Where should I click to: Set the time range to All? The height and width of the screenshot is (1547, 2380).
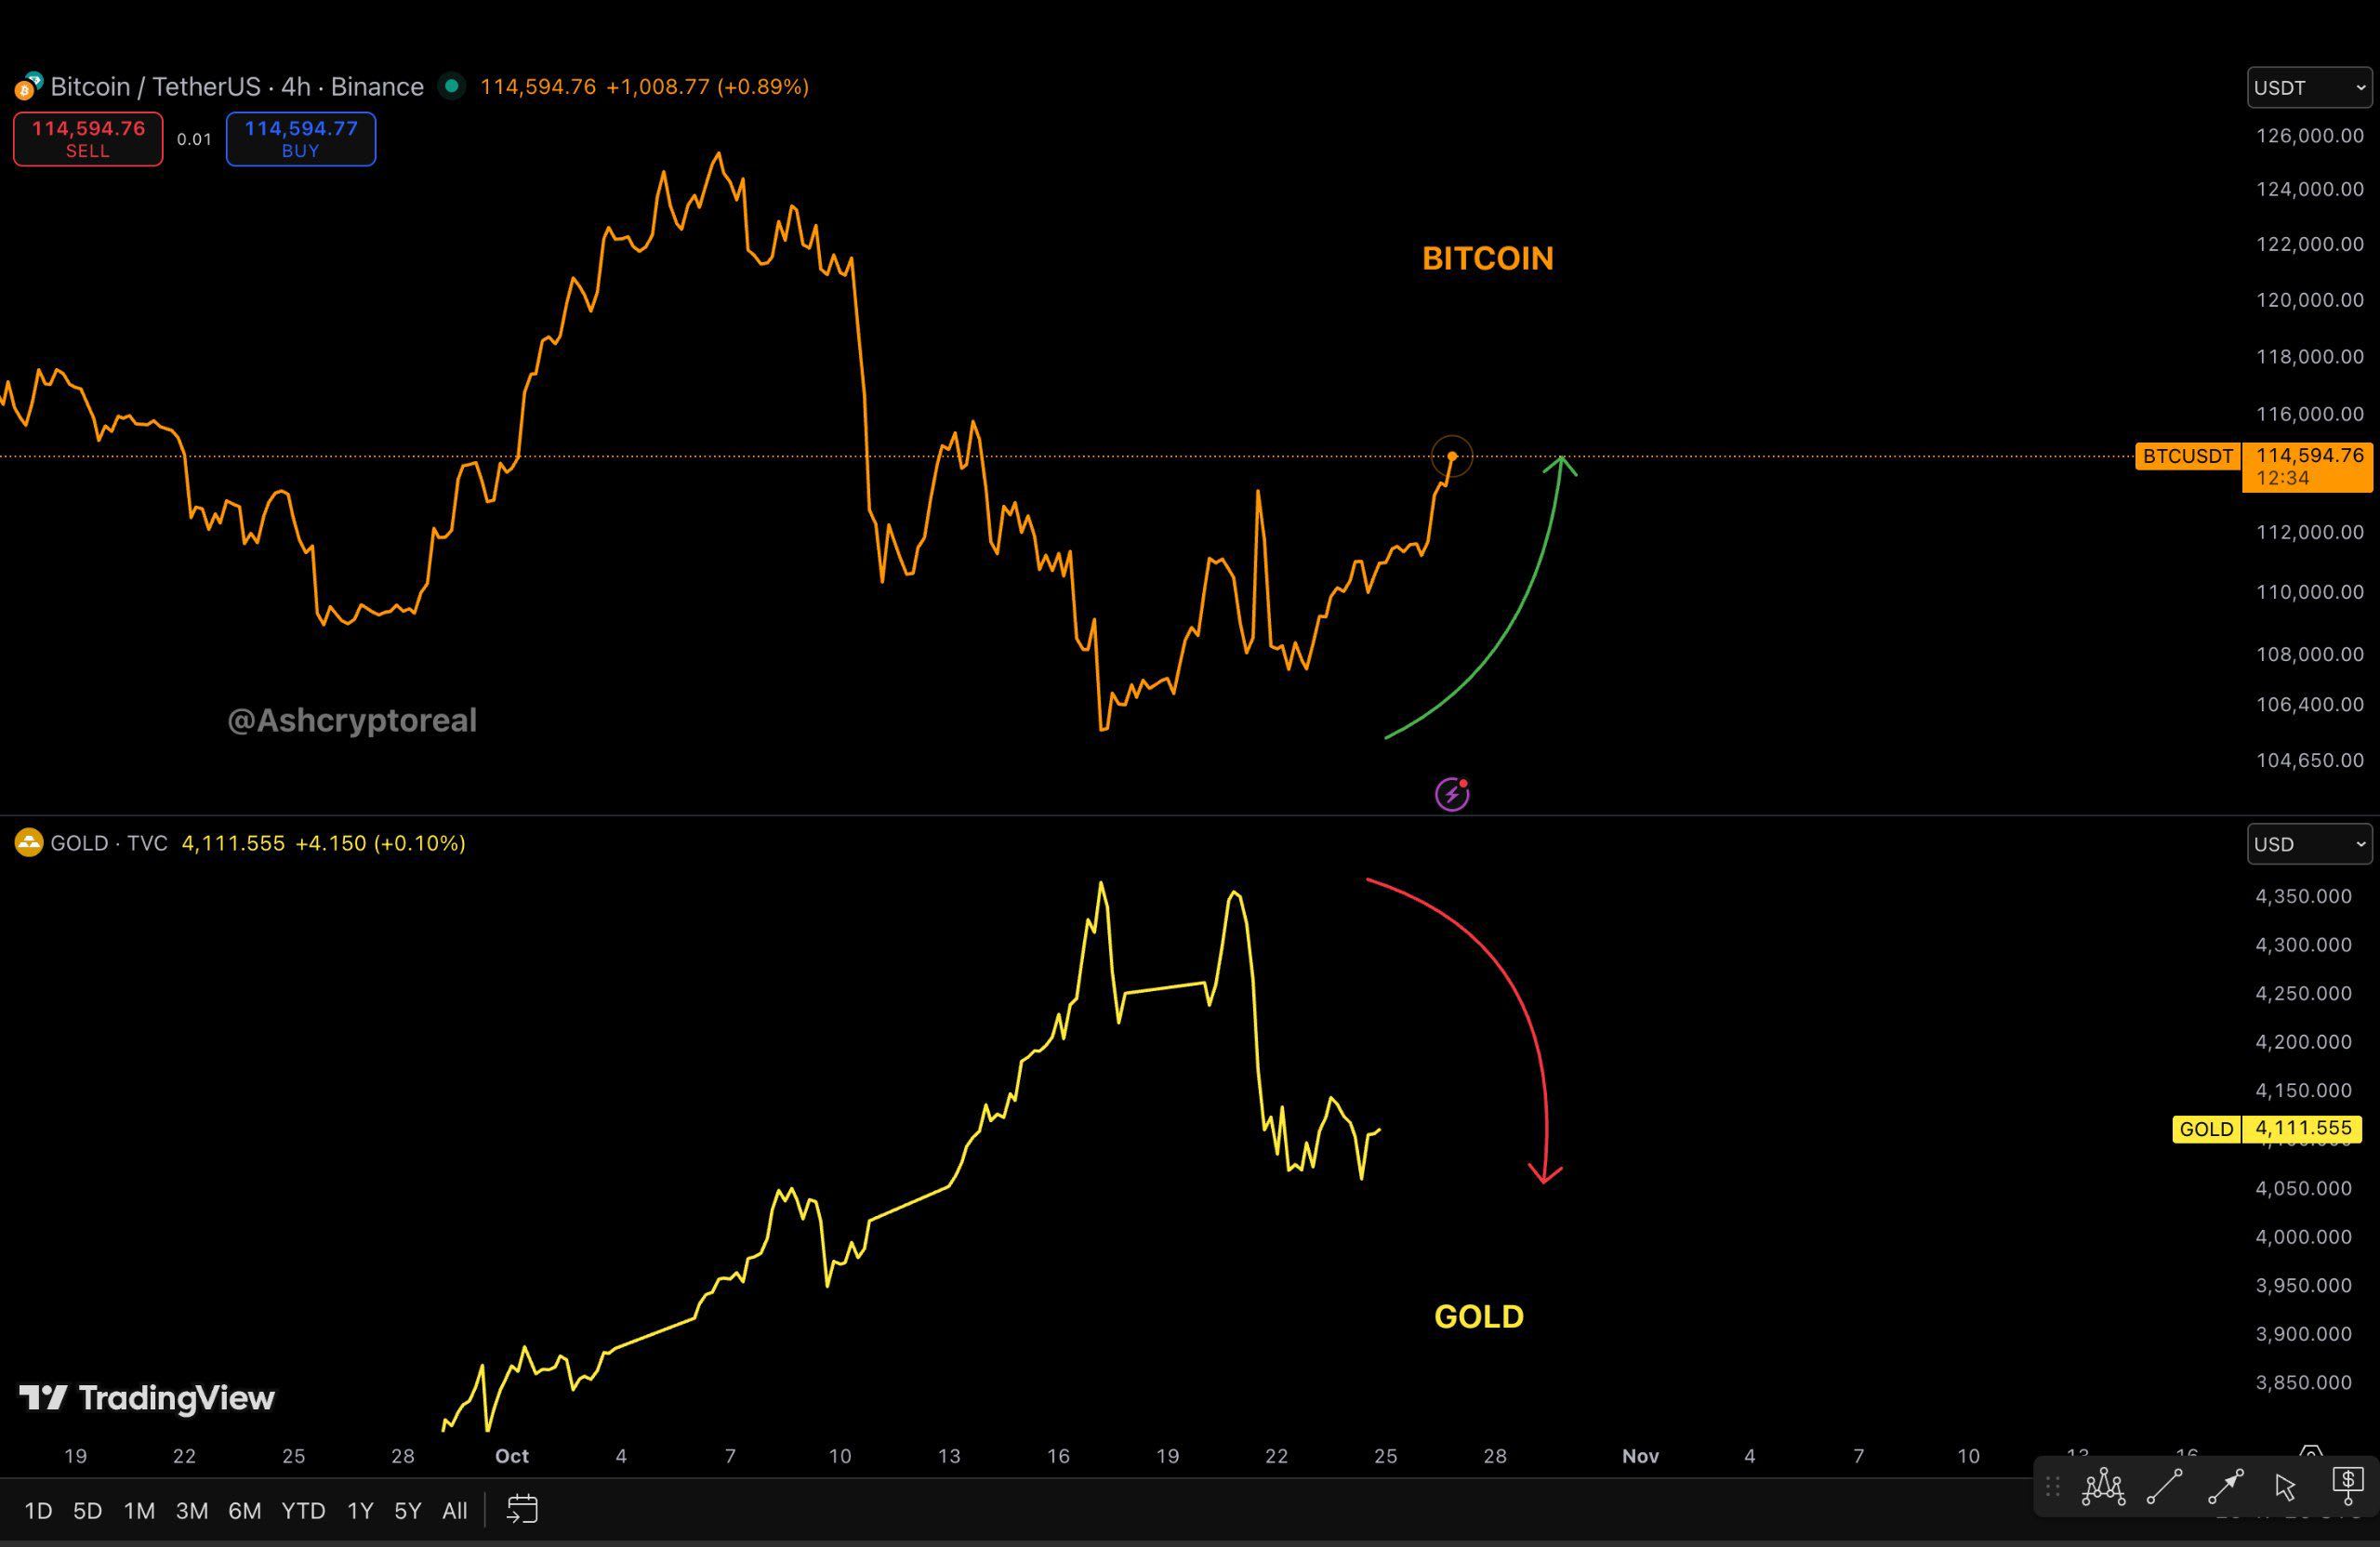[455, 1510]
